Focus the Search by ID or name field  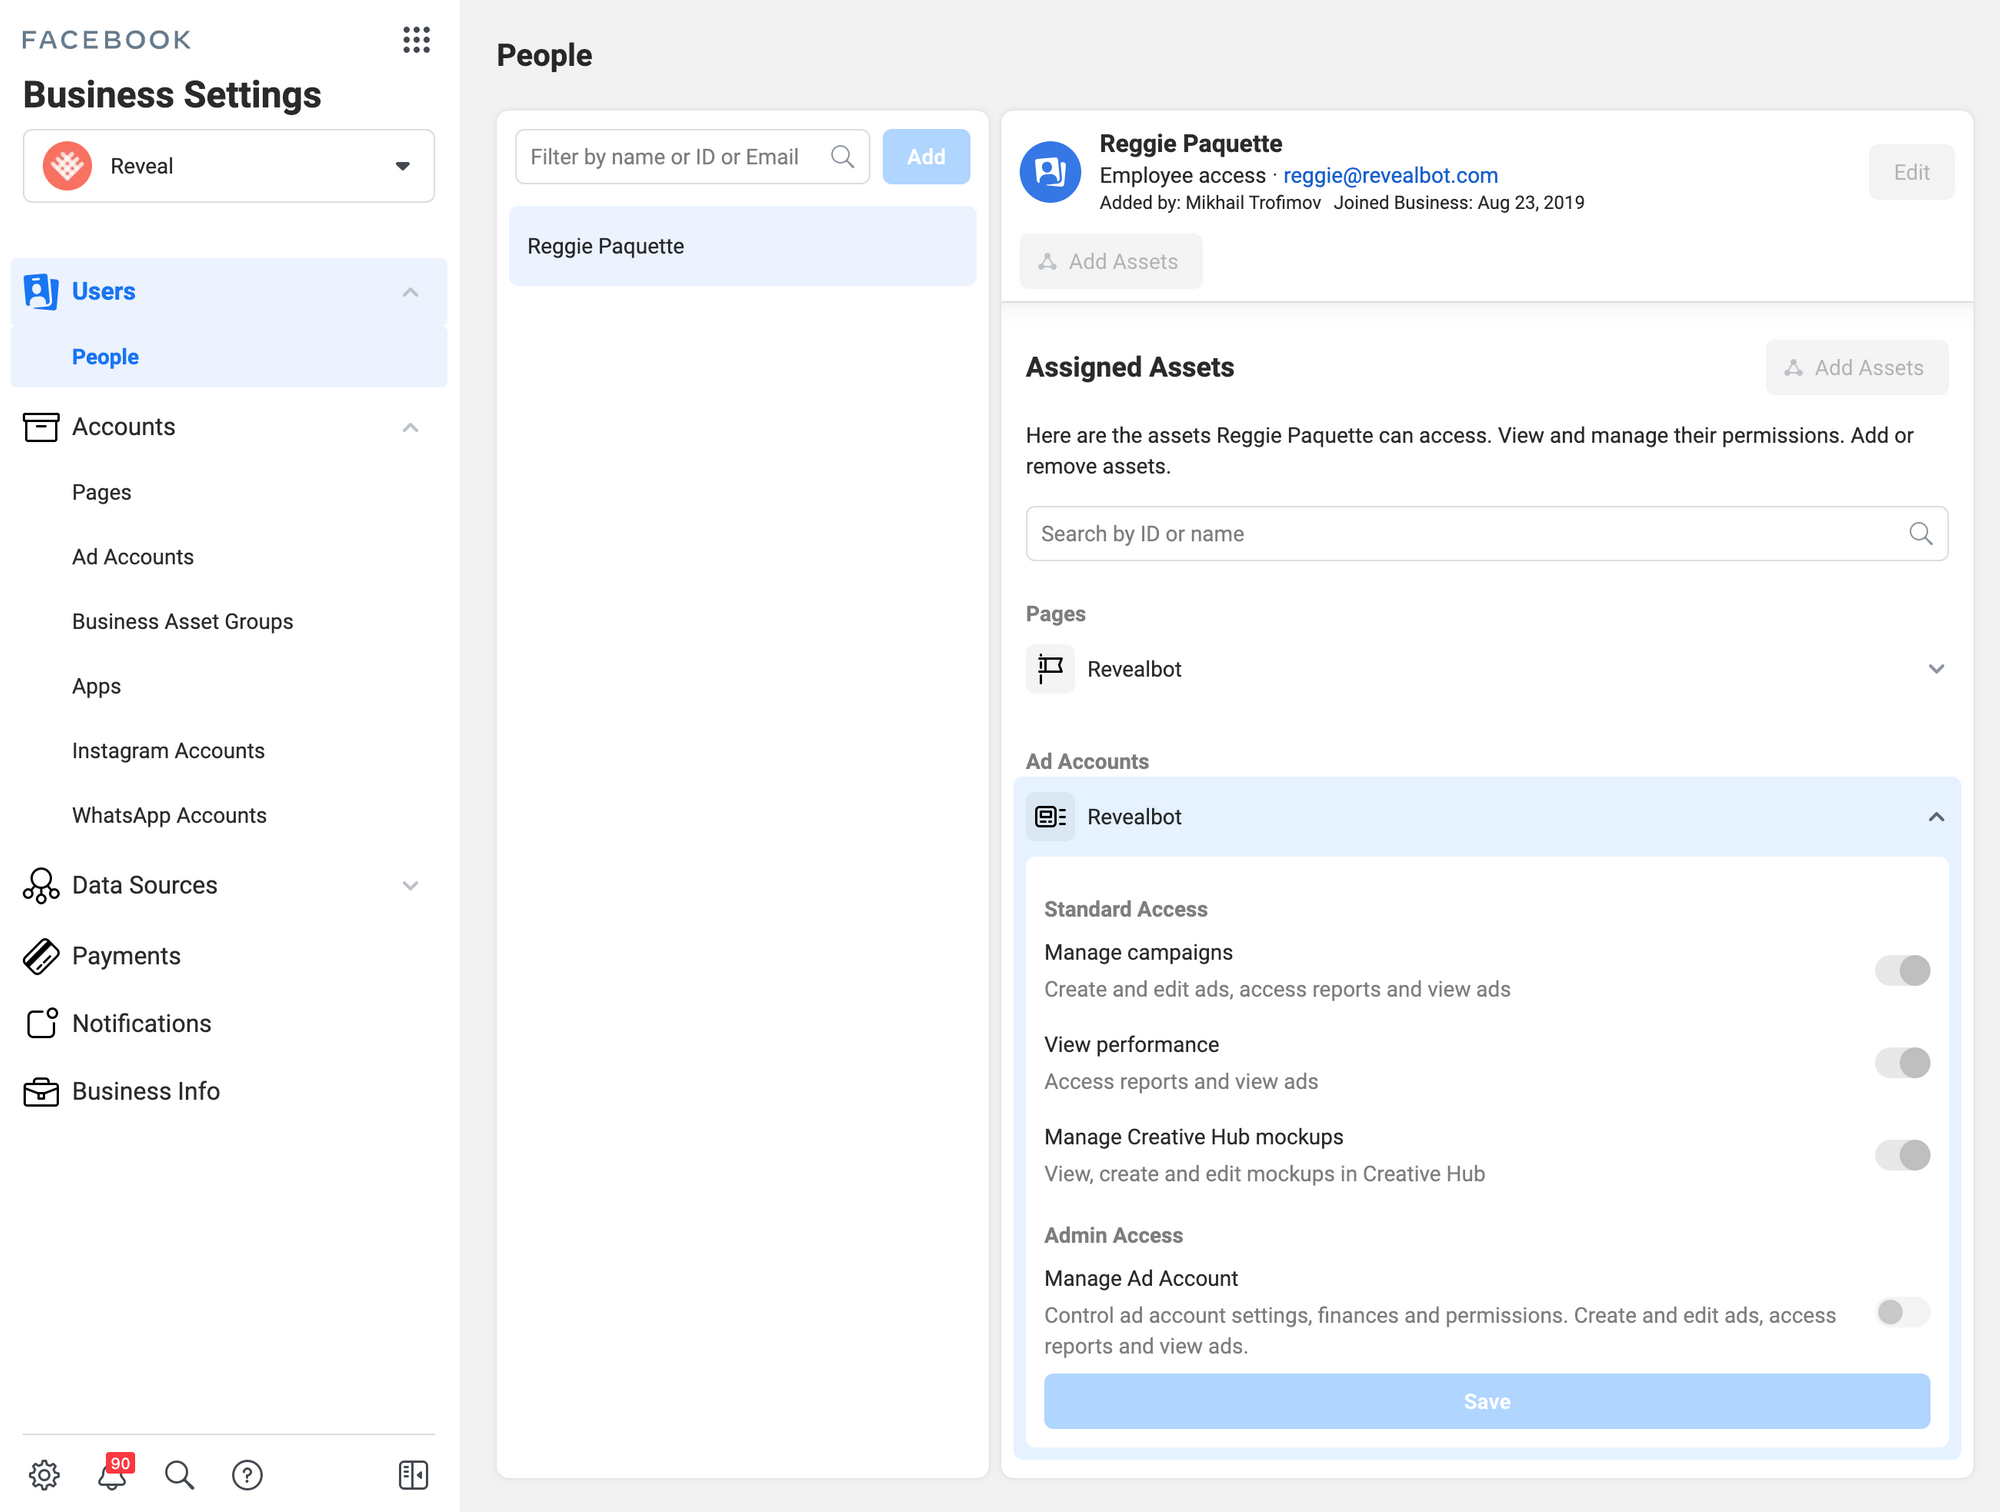coord(1486,534)
